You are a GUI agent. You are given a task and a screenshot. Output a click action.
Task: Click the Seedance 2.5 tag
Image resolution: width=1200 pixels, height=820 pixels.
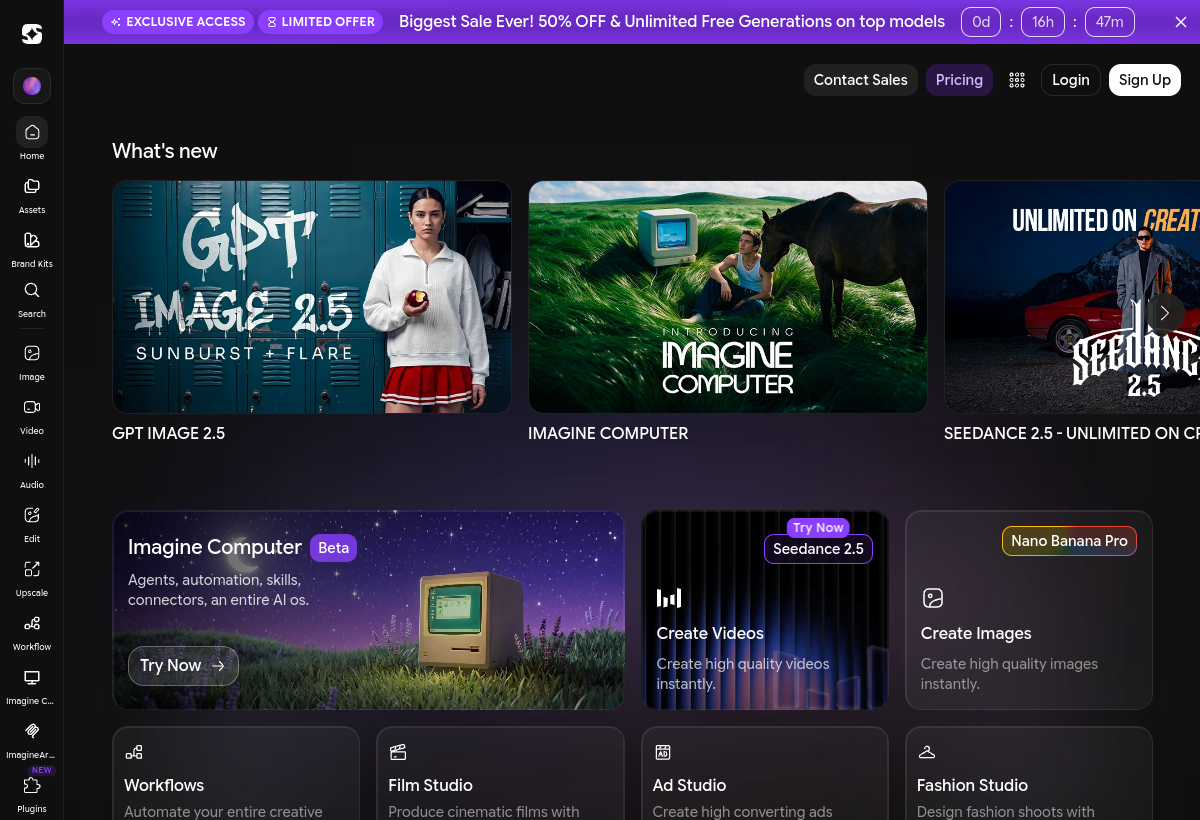point(818,548)
